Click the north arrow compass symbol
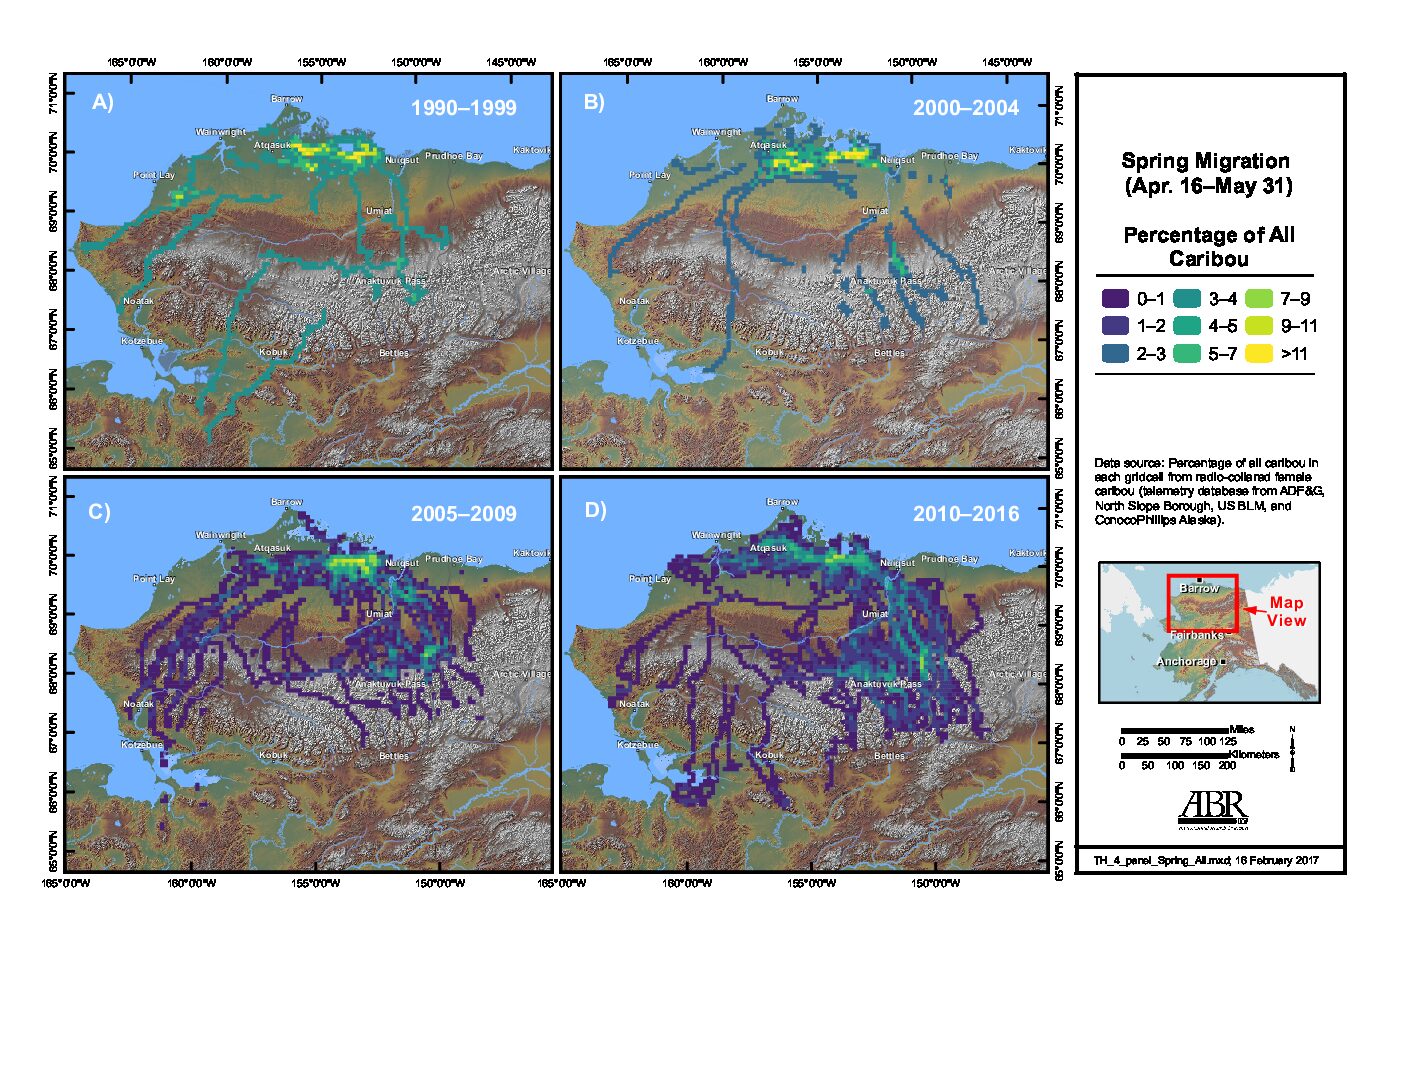Image resolution: width=1408 pixels, height=1088 pixels. [x=1292, y=749]
